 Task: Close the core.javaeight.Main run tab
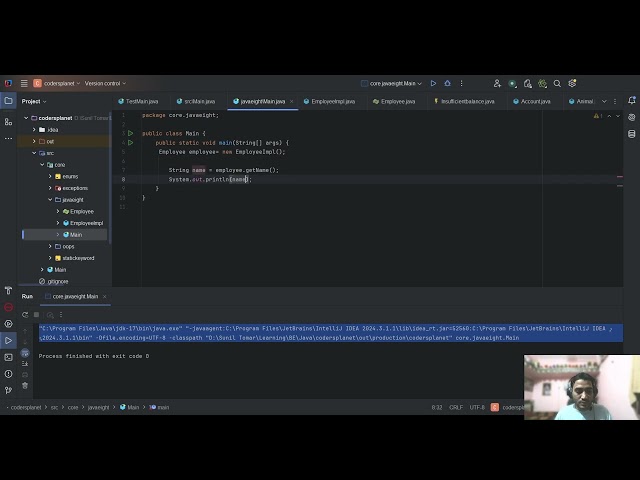(x=104, y=296)
